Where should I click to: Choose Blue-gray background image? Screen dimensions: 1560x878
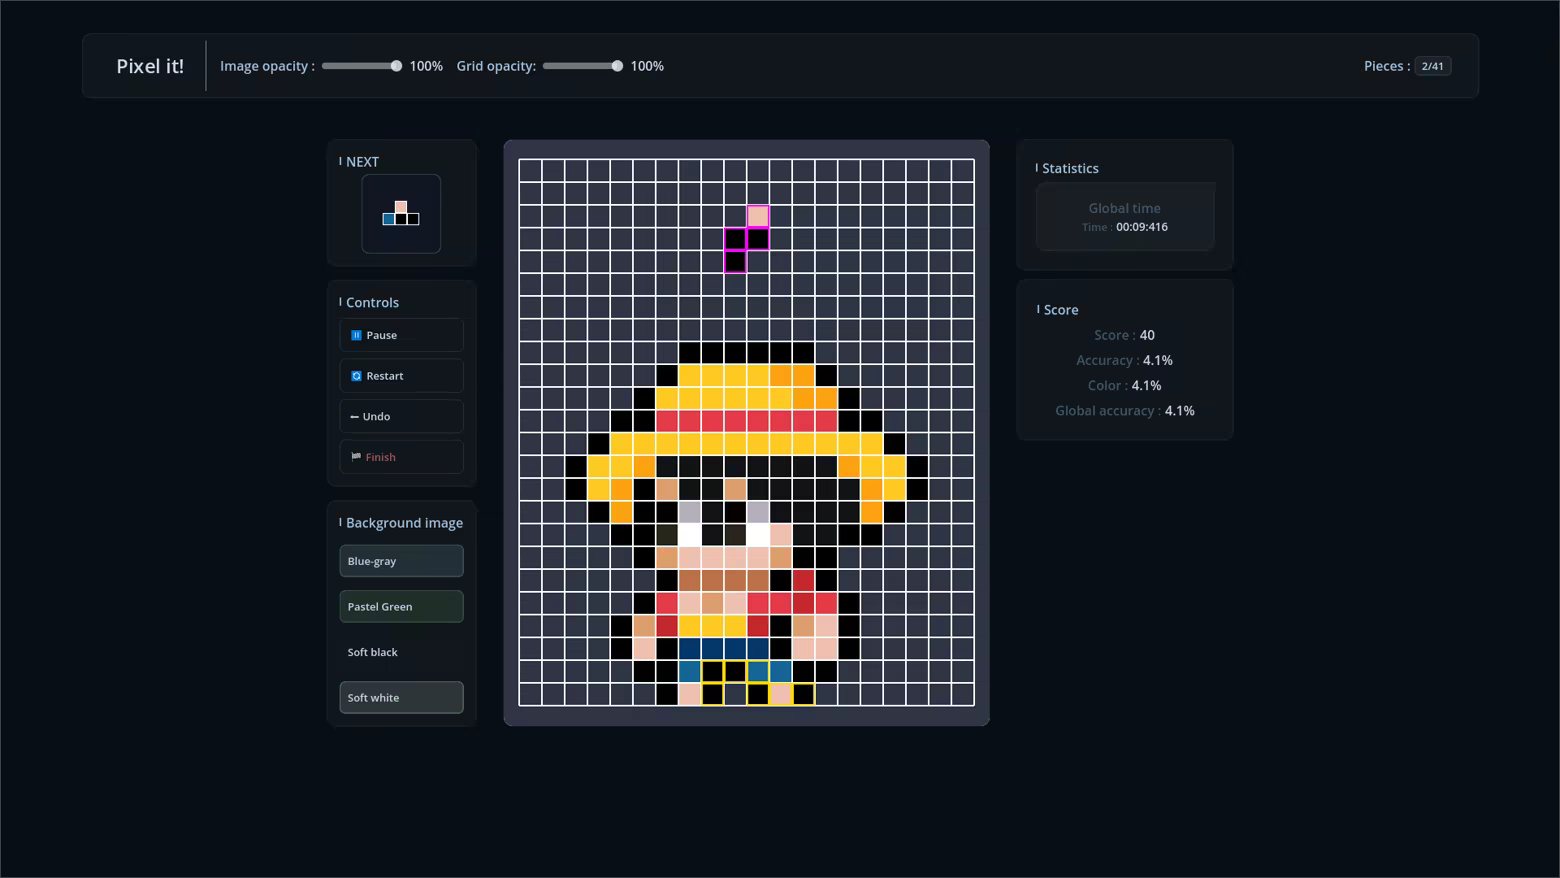(401, 561)
